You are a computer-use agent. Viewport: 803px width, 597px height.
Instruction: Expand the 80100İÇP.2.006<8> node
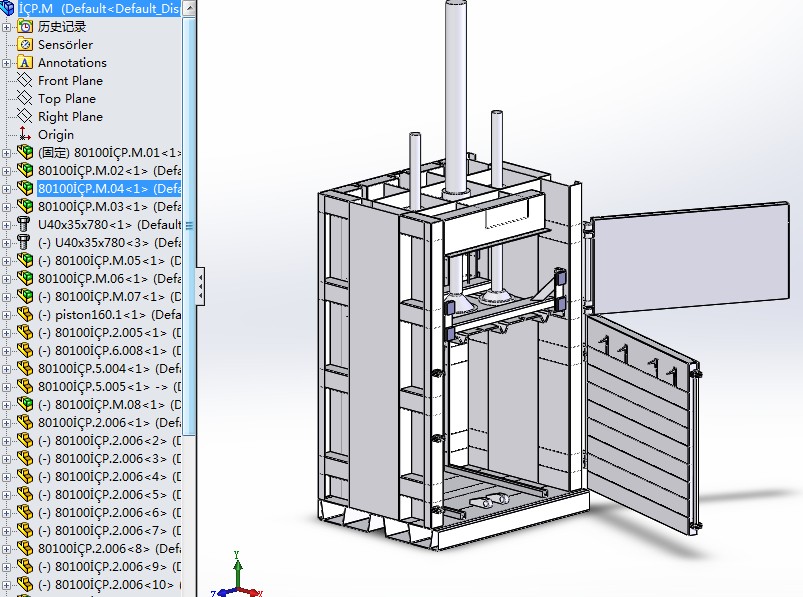click(6, 549)
